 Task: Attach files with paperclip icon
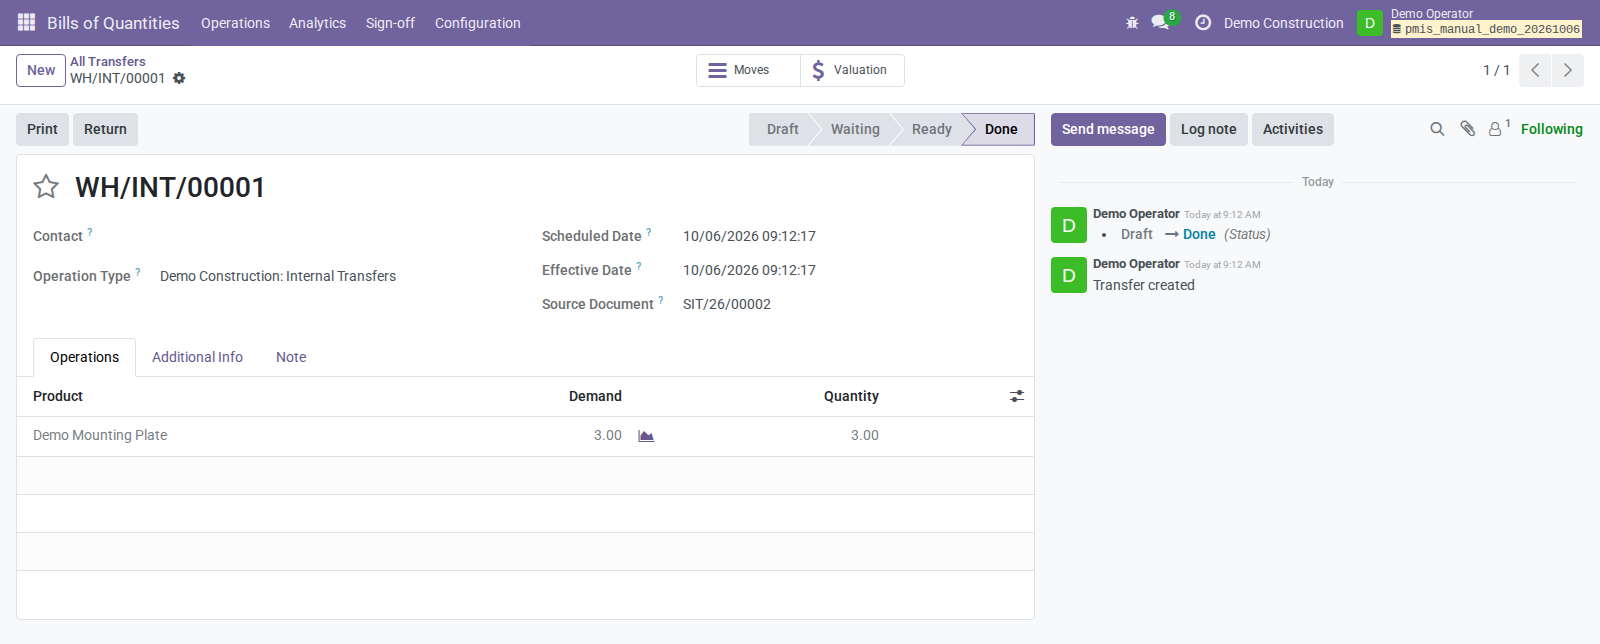pos(1467,129)
